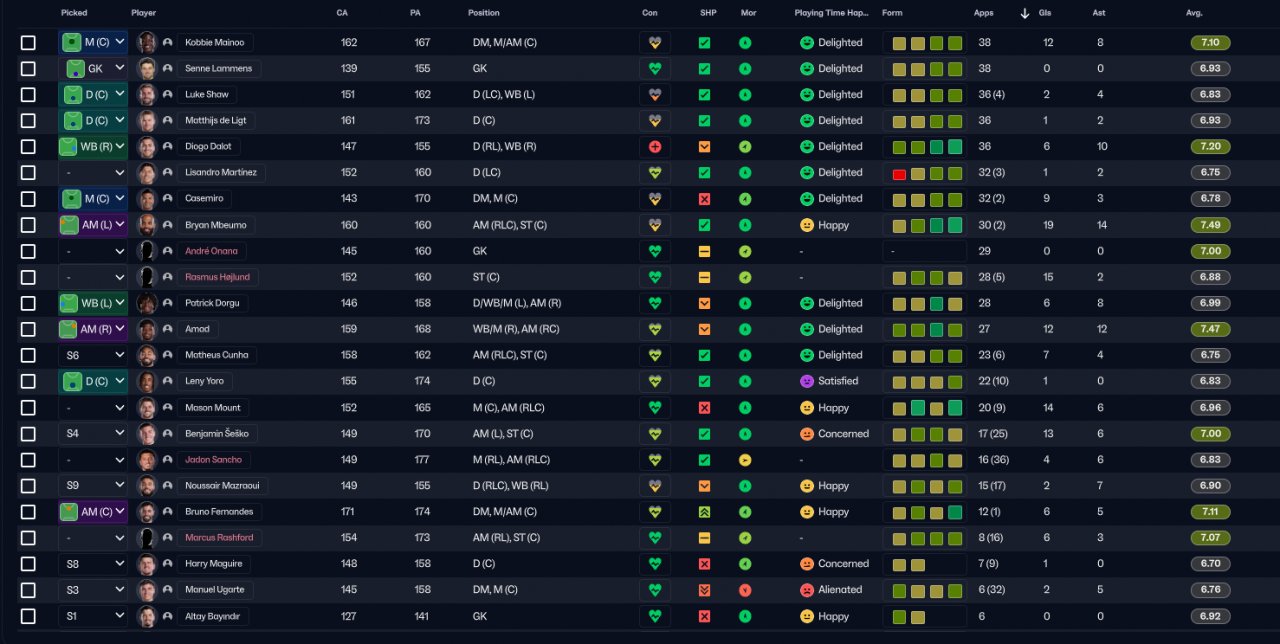Image resolution: width=1280 pixels, height=644 pixels.
Task: Tick the checkbox for Amad
Action: tap(28, 329)
